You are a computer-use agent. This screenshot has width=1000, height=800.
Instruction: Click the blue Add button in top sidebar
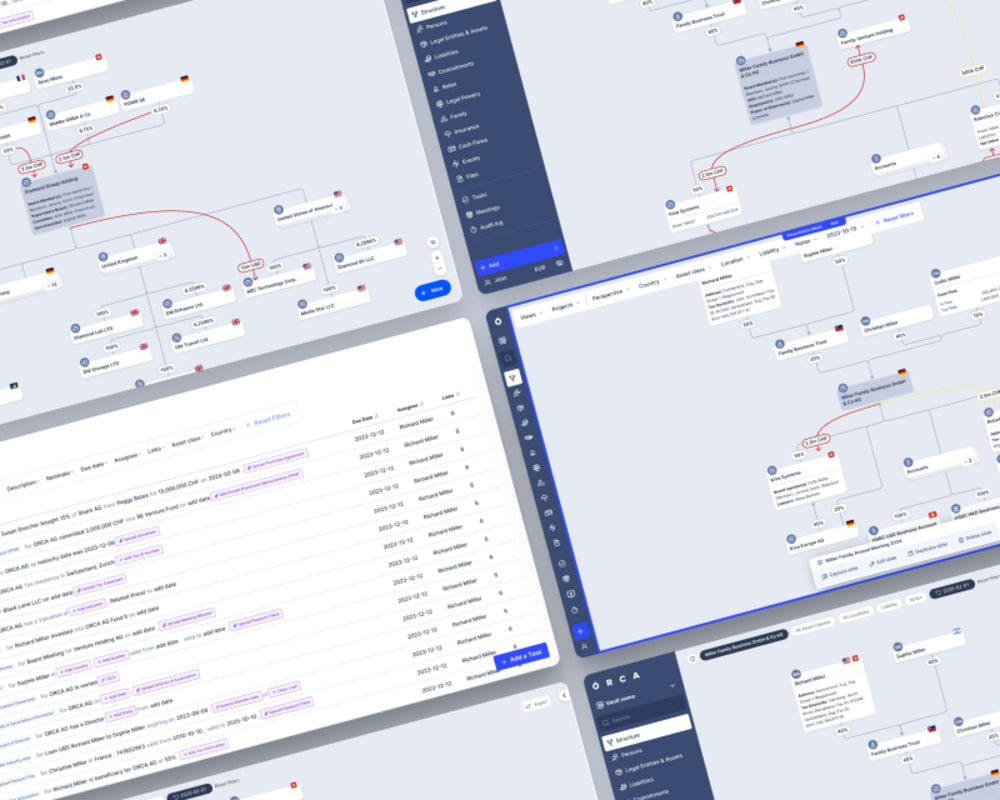coord(518,256)
